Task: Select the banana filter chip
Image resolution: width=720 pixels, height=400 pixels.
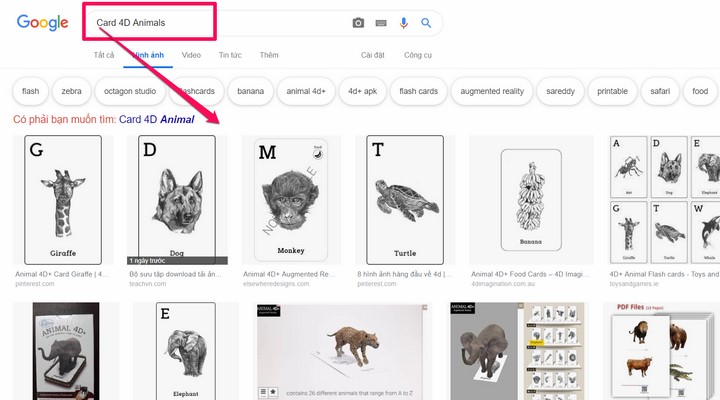Action: pyautogui.click(x=251, y=91)
